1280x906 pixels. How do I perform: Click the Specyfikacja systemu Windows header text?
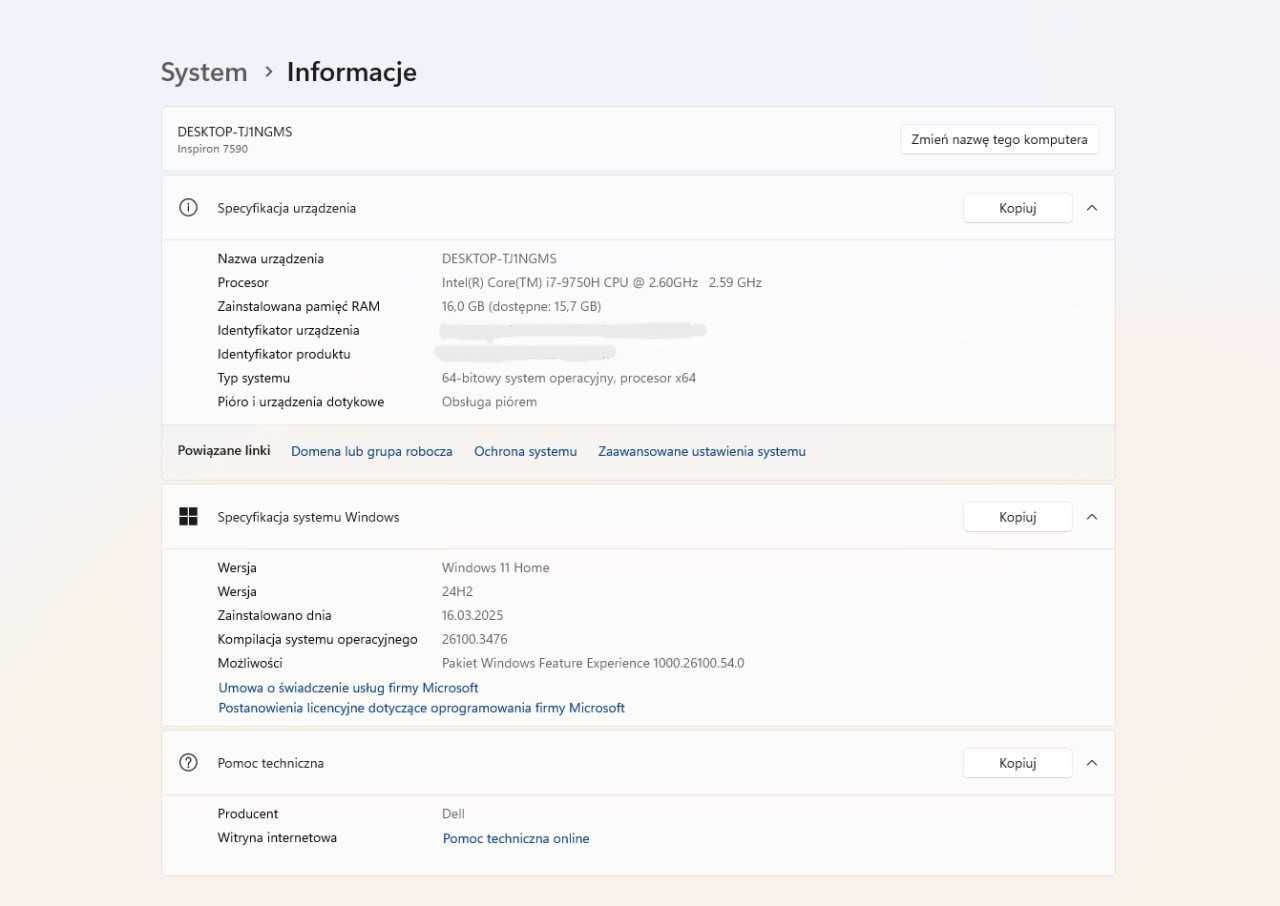309,517
